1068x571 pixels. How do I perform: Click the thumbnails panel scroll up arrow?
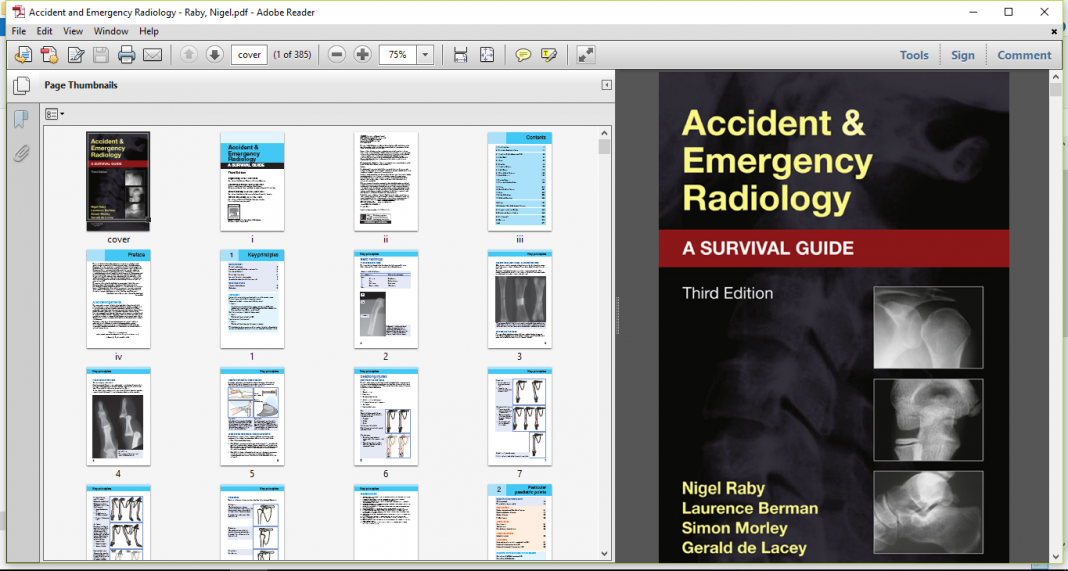coord(604,133)
